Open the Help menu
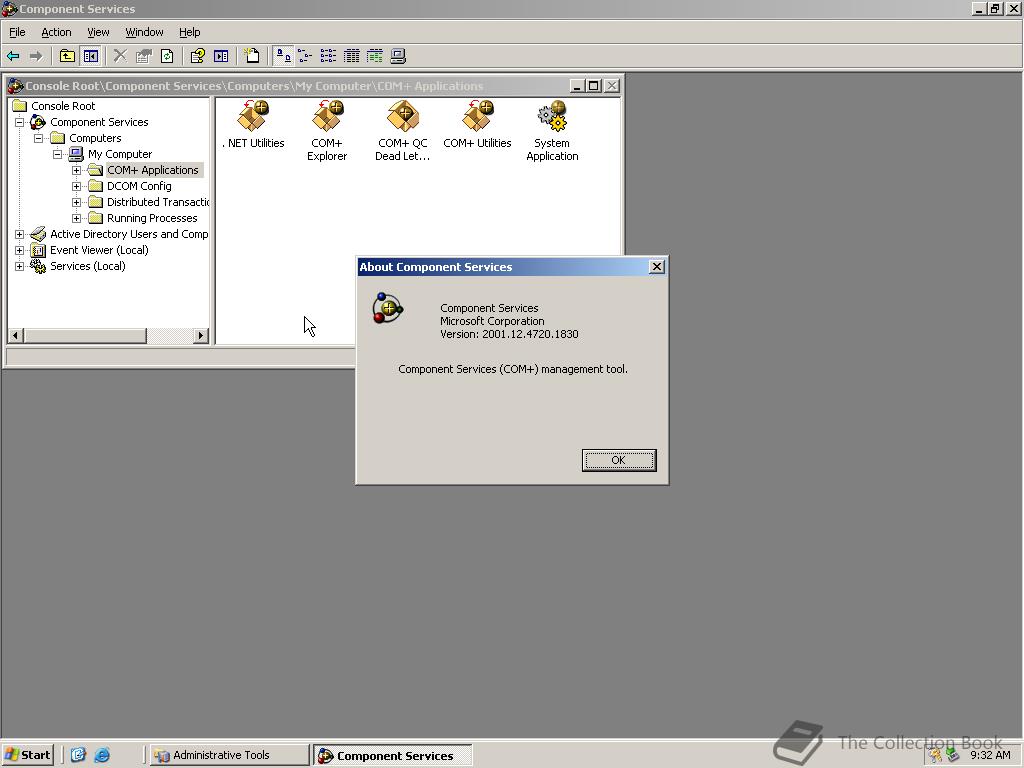 [x=189, y=32]
